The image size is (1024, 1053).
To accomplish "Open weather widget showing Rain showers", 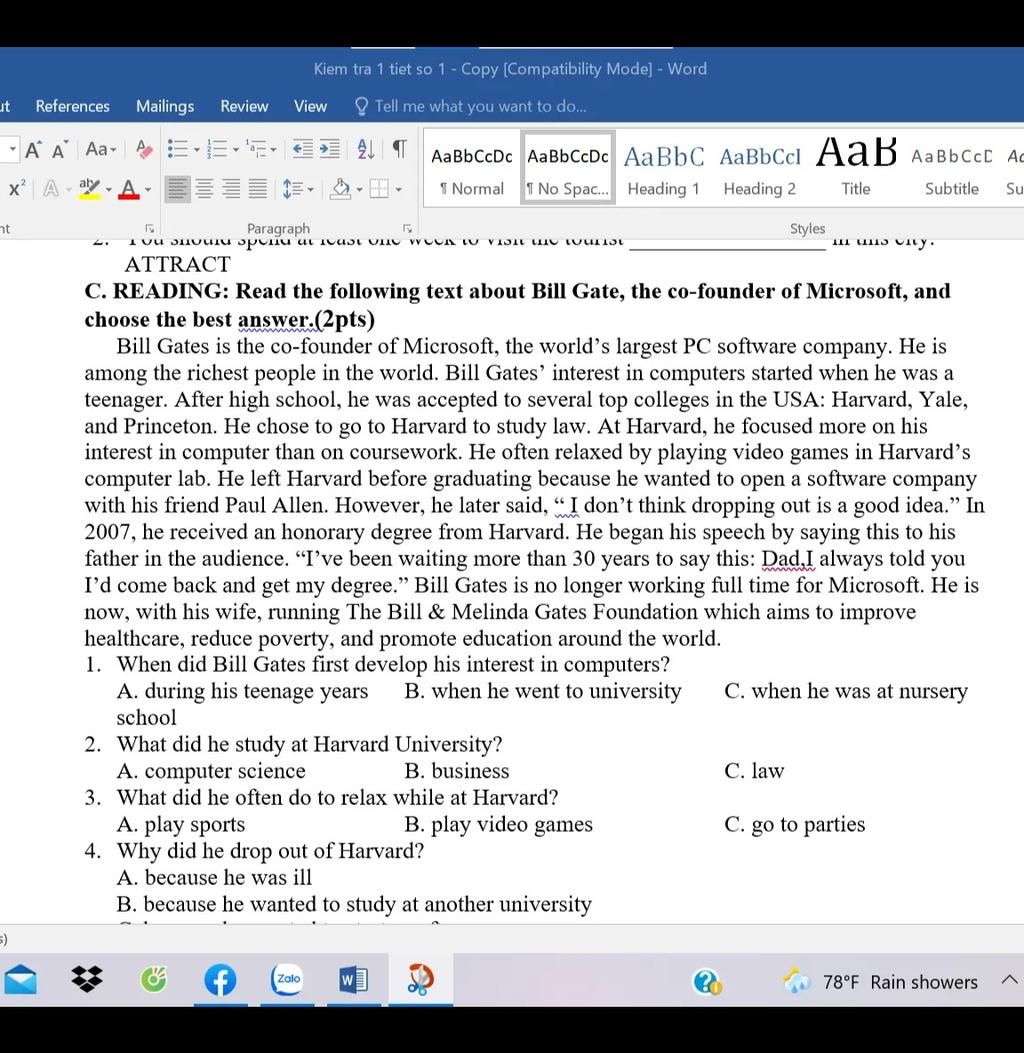I will 880,982.
